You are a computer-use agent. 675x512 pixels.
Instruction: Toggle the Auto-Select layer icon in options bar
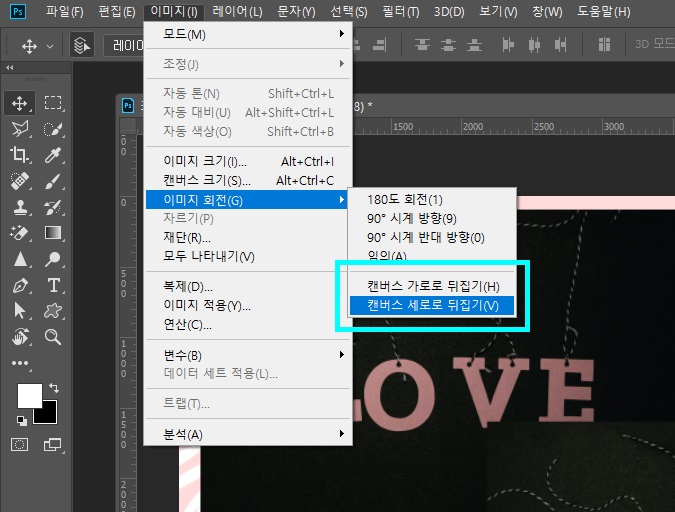click(81, 45)
